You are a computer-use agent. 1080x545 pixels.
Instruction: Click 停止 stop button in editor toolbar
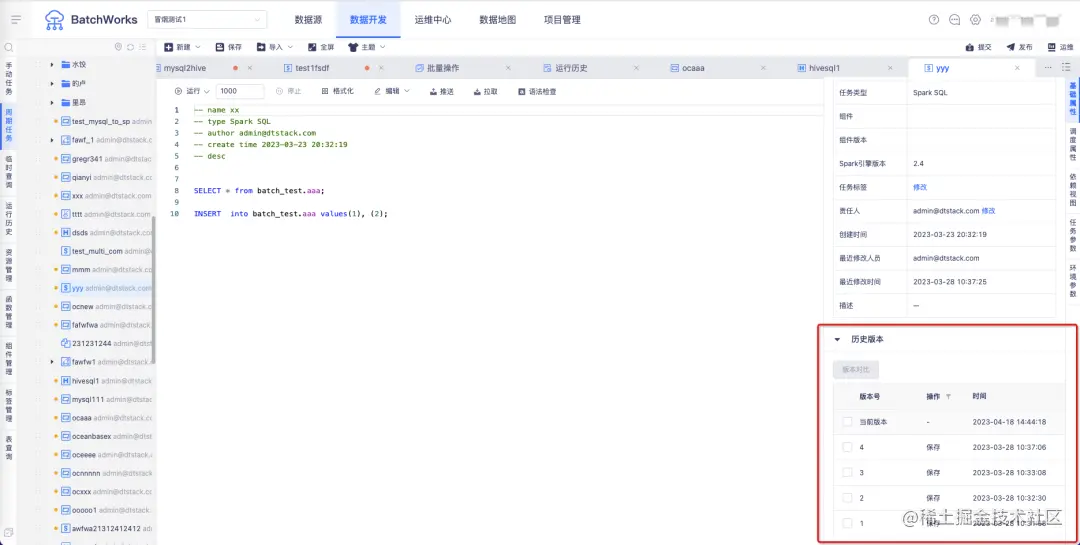coord(288,91)
